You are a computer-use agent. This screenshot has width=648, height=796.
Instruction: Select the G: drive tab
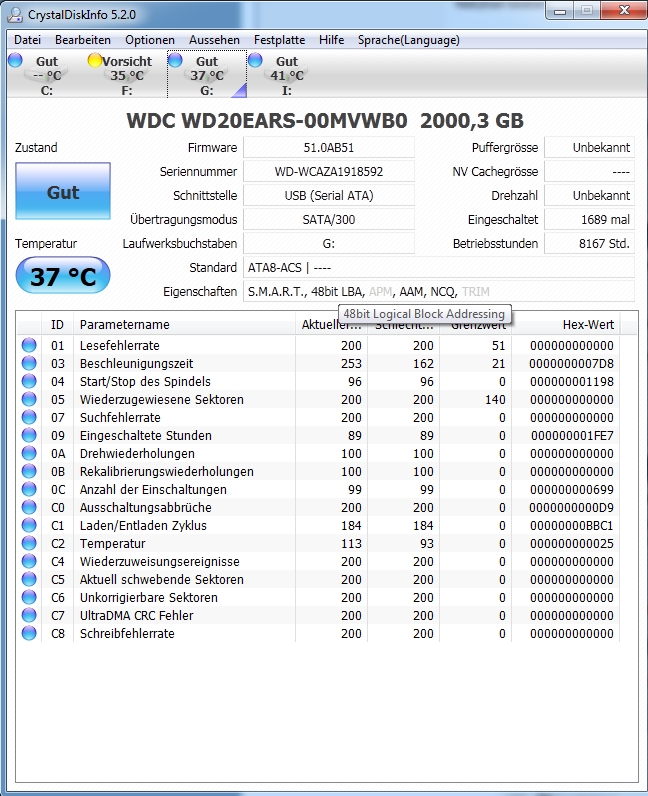(x=207, y=75)
